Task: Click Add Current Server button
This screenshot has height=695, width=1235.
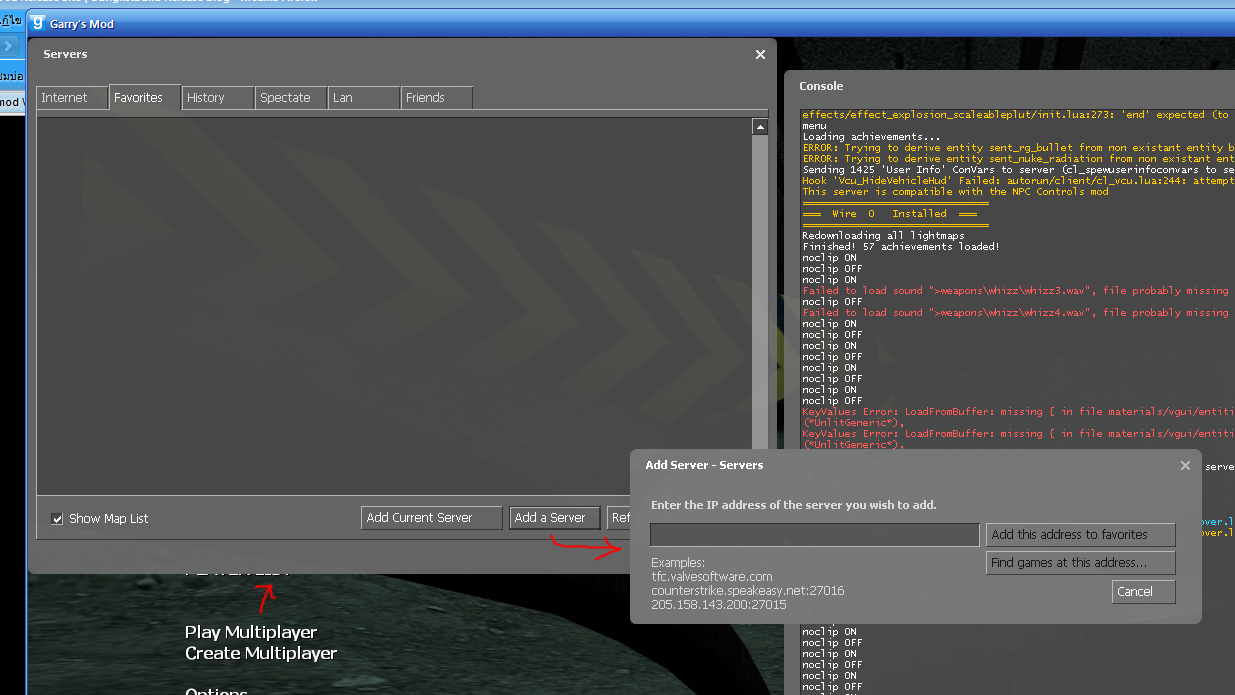Action: pyautogui.click(x=431, y=517)
